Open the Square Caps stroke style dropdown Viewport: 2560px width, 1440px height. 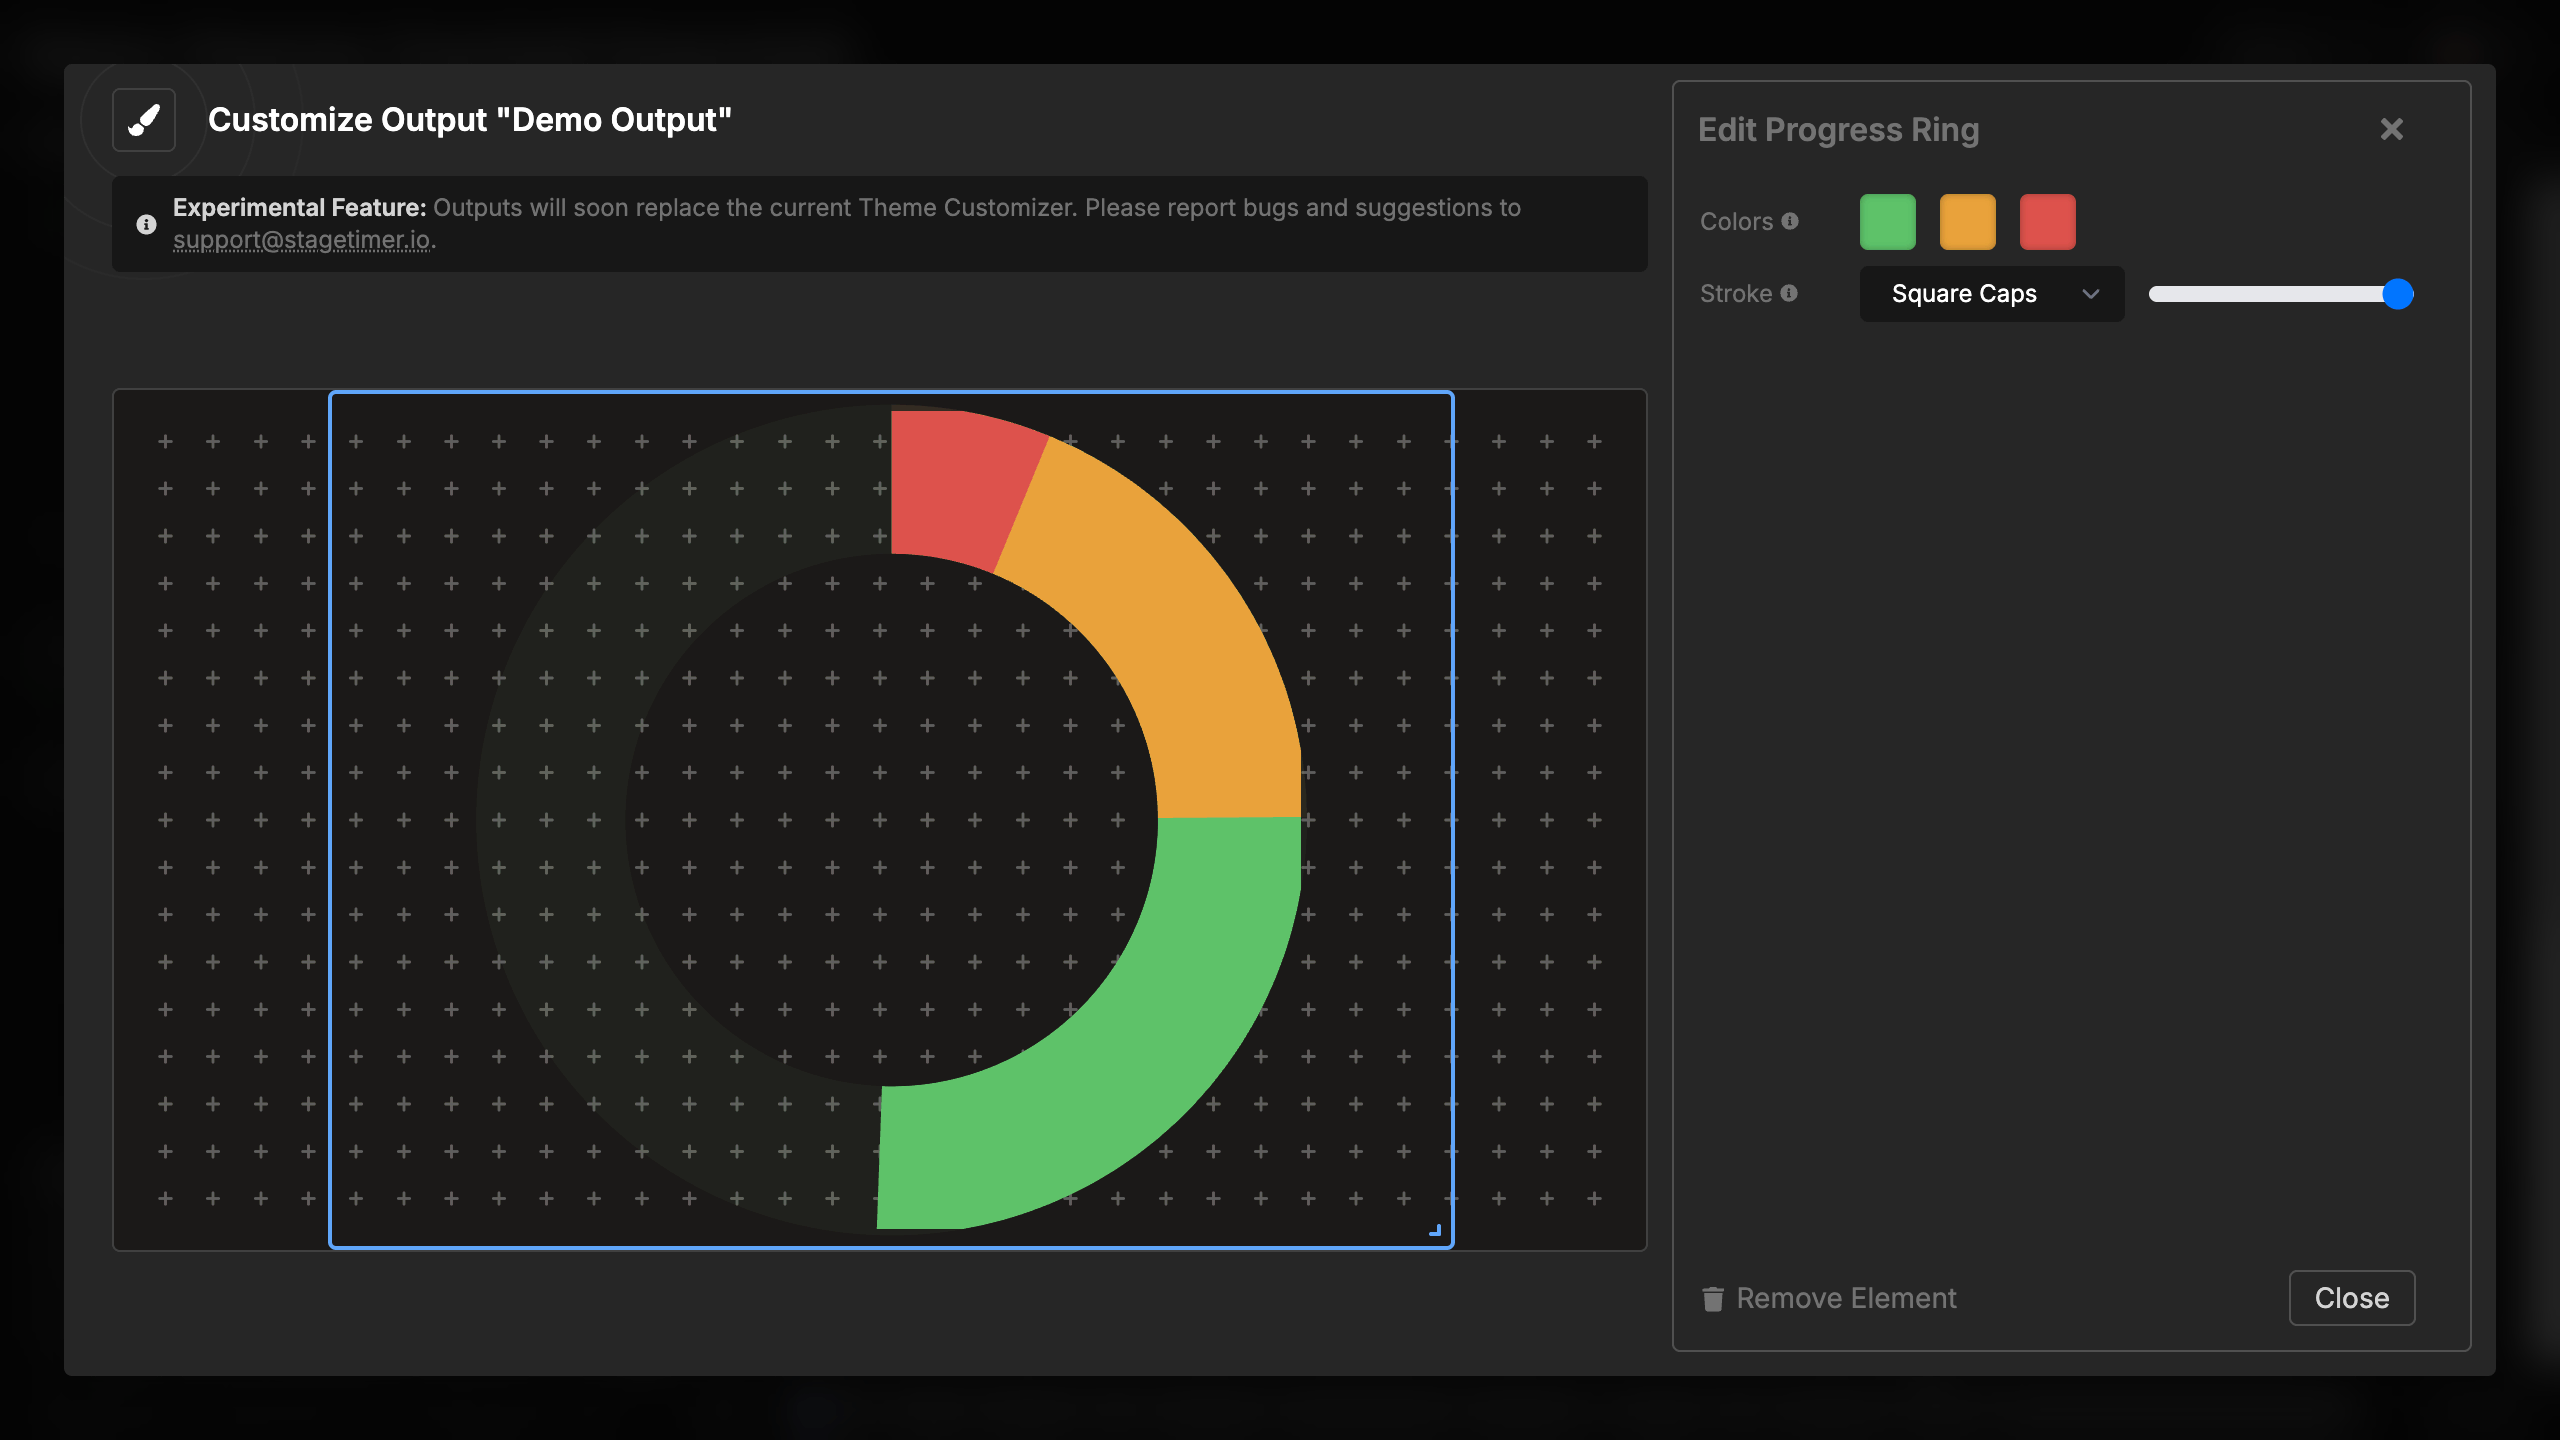click(x=1964, y=294)
